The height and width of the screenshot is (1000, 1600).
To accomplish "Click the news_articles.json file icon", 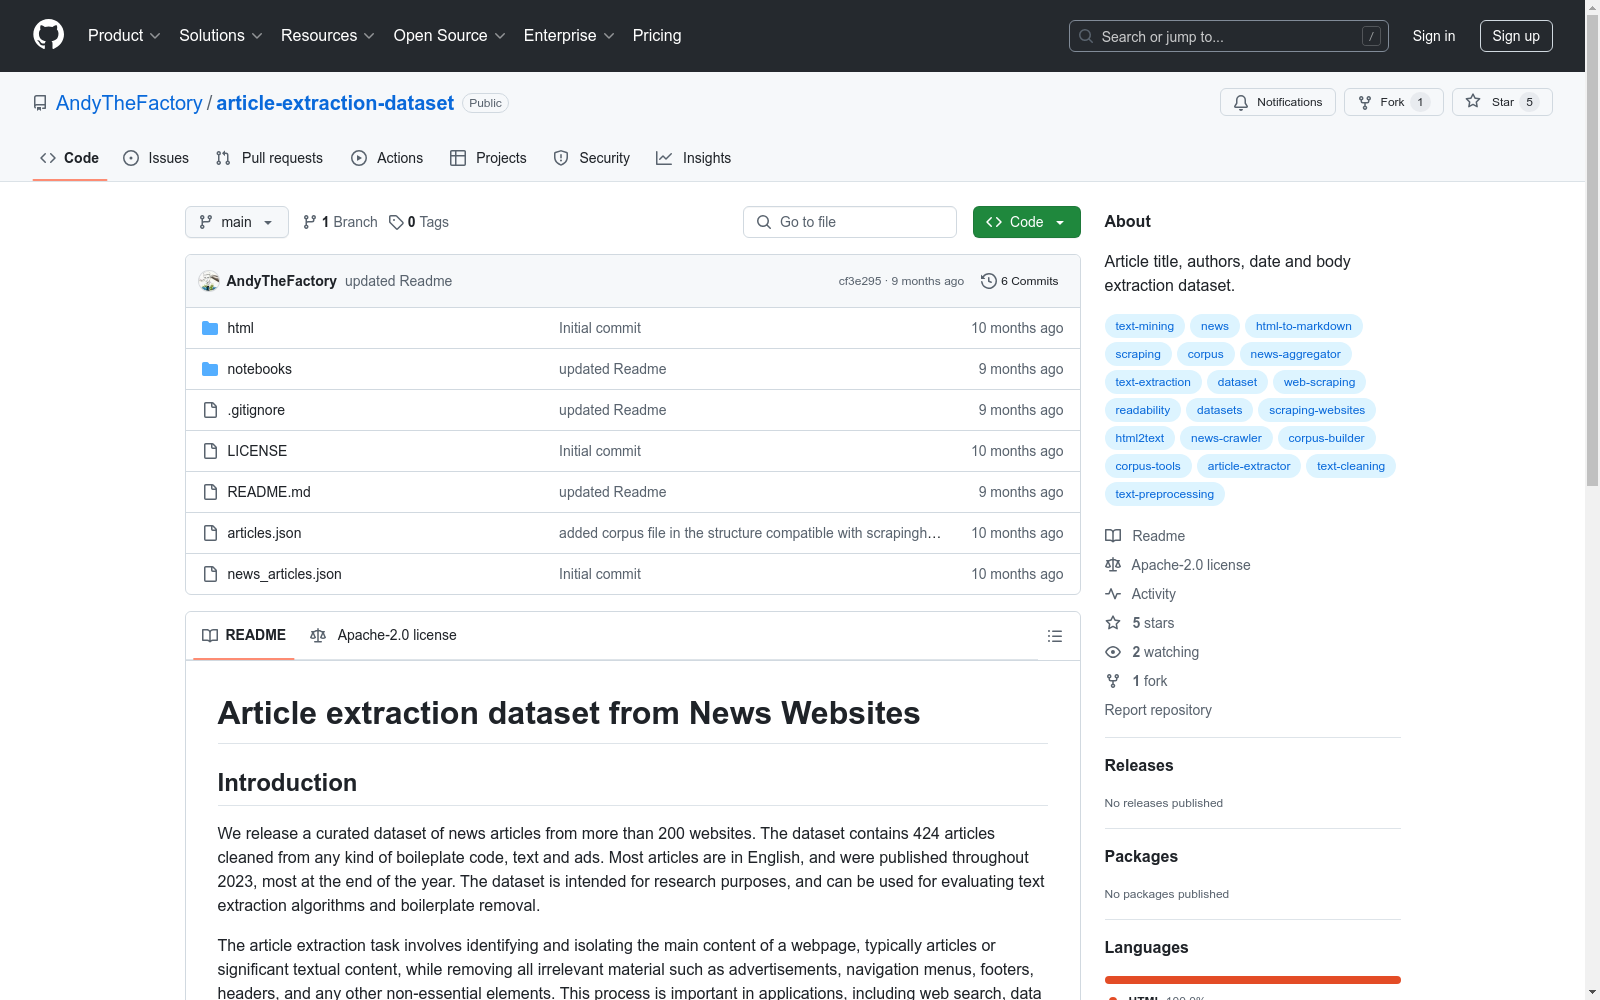I will coord(210,574).
